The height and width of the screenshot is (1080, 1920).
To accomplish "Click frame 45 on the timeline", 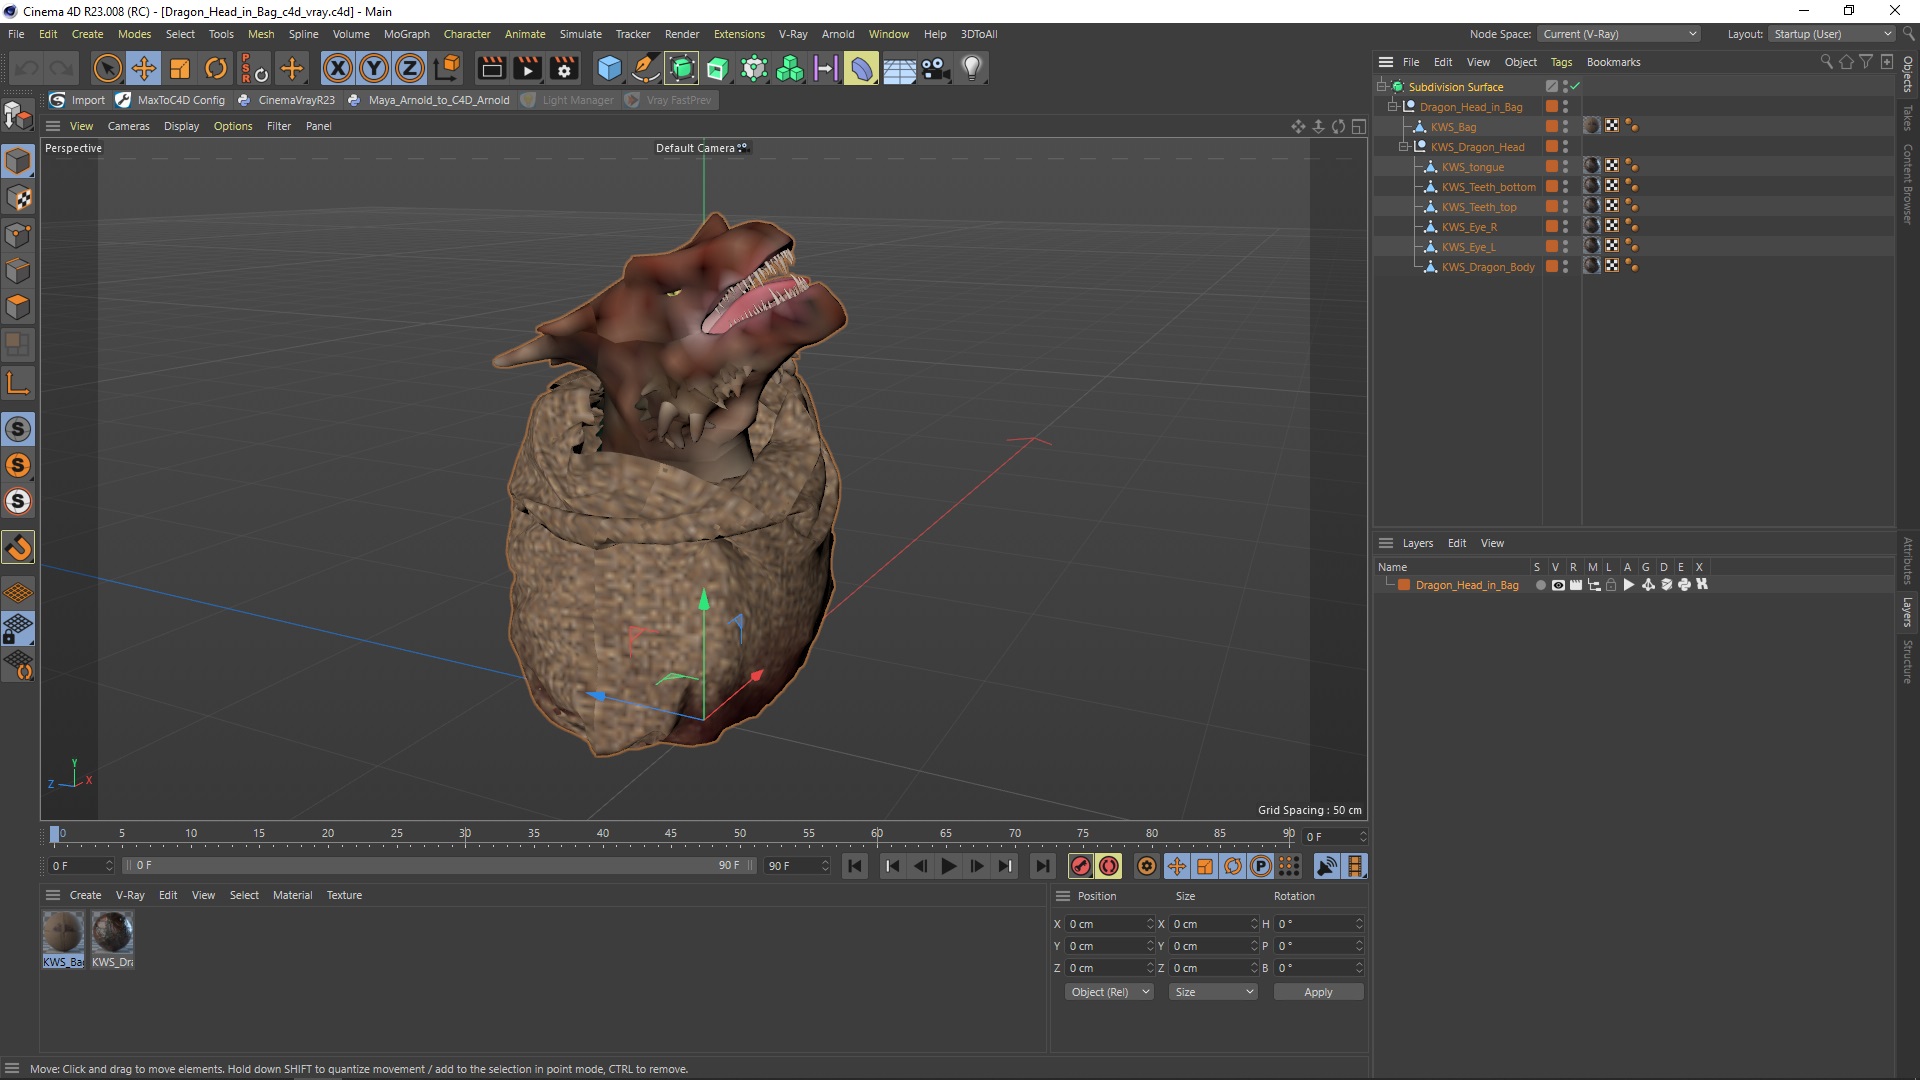I will [671, 834].
